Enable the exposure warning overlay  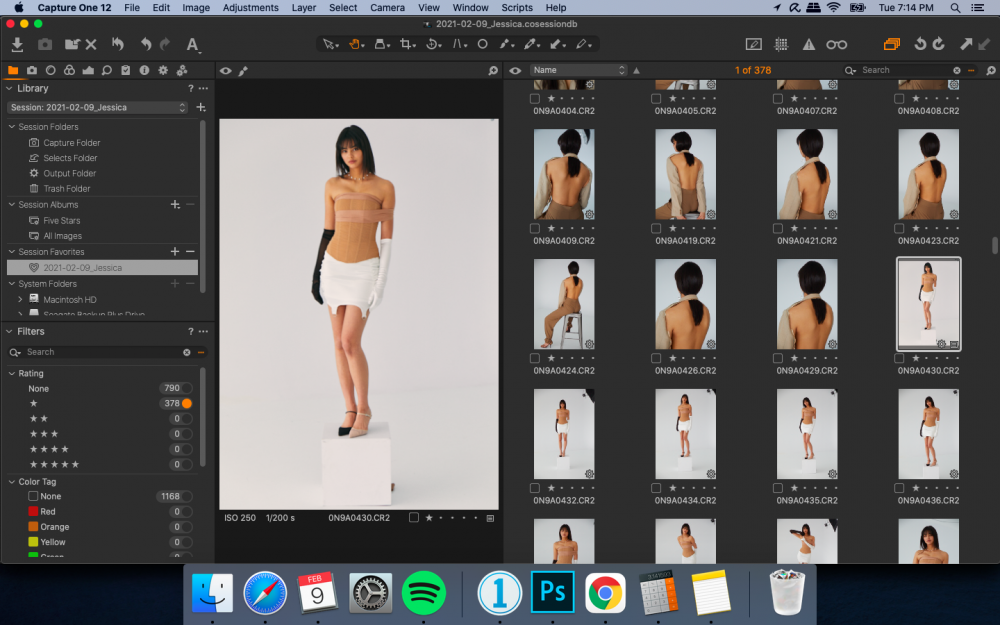(x=808, y=44)
